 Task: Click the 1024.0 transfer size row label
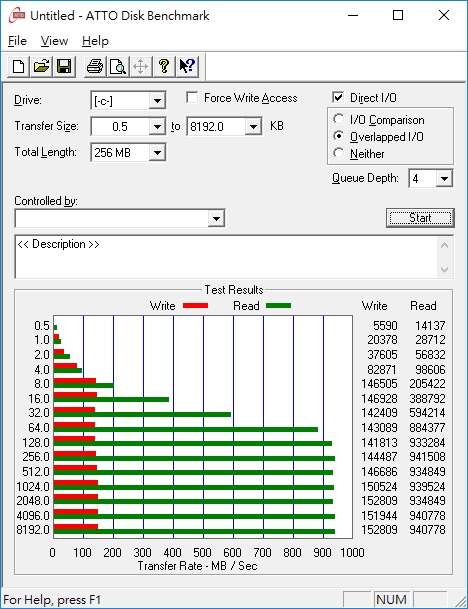[33, 486]
